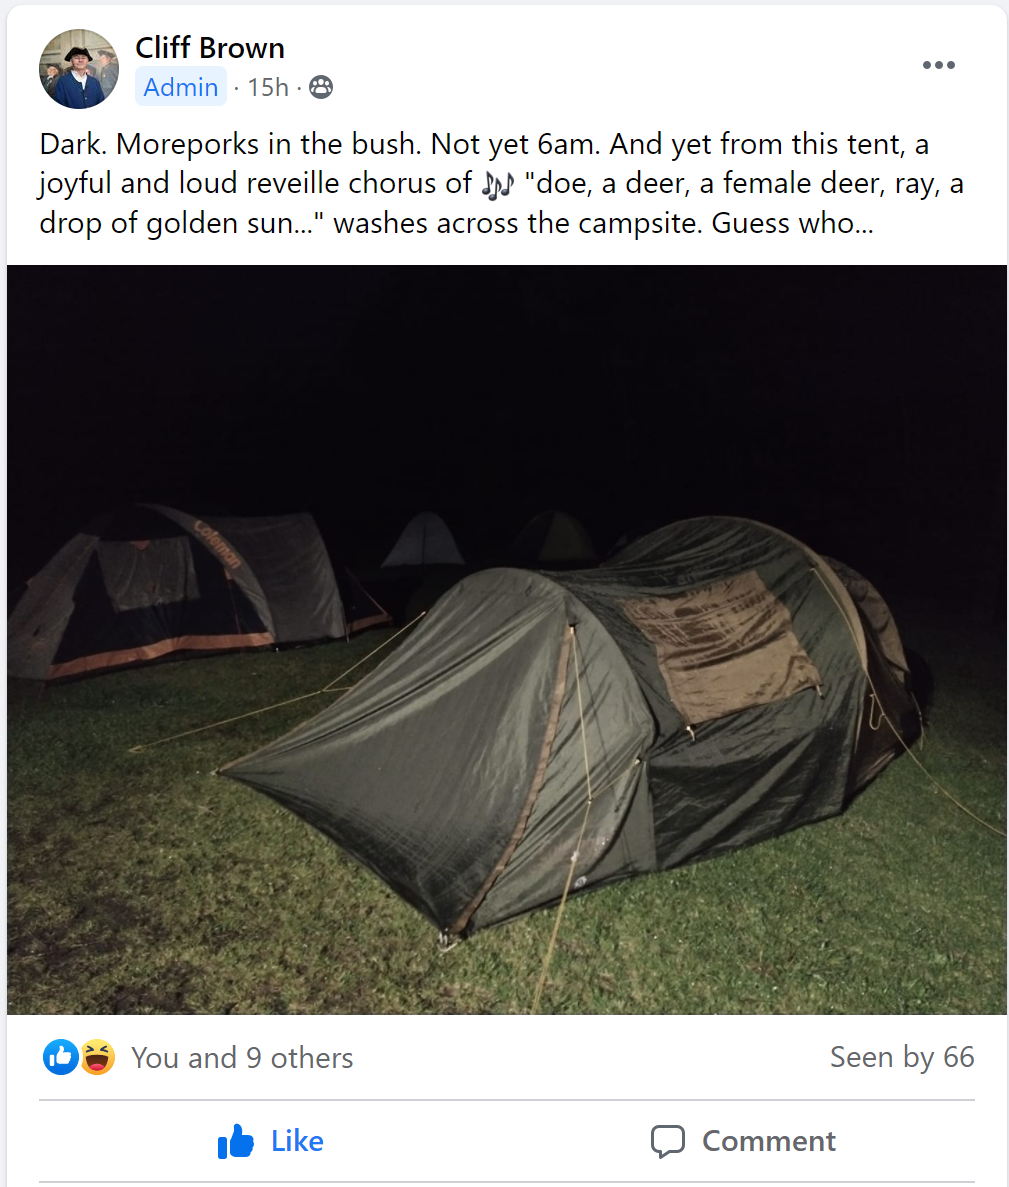Toggle the Like button on the post

[270, 1141]
